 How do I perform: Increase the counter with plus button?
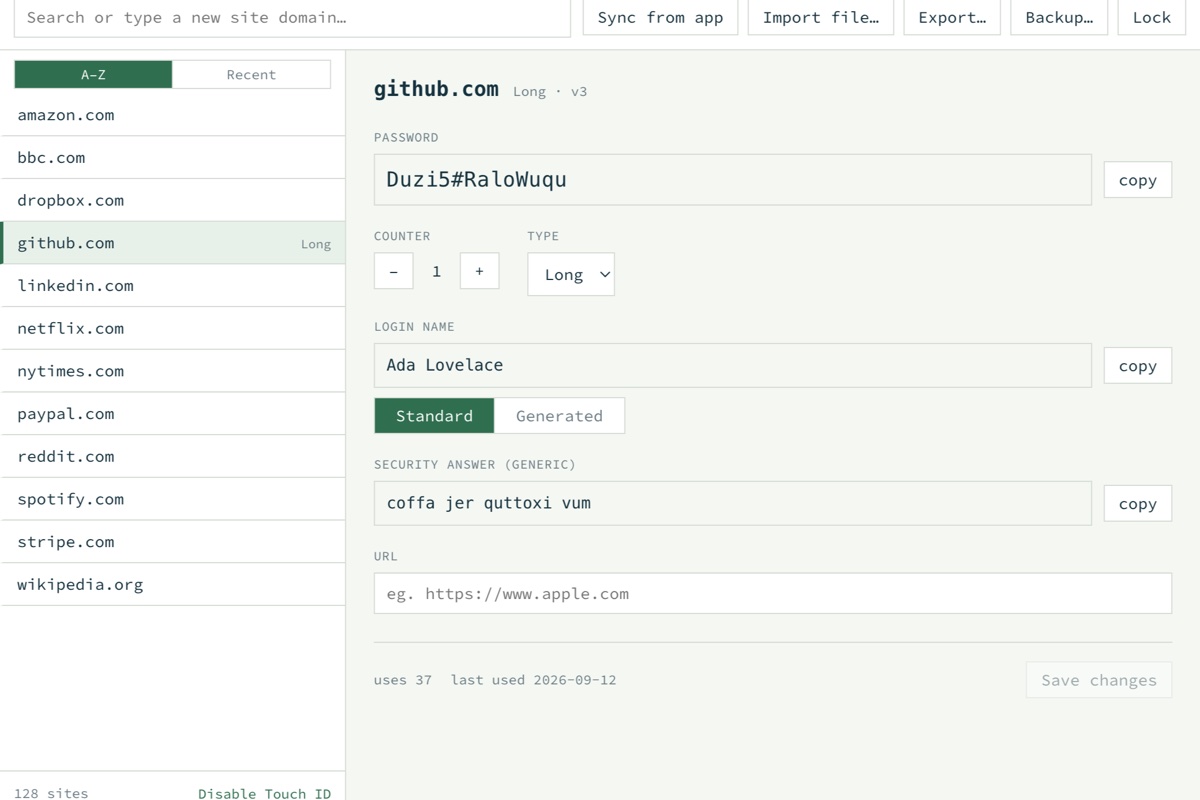pyautogui.click(x=479, y=271)
